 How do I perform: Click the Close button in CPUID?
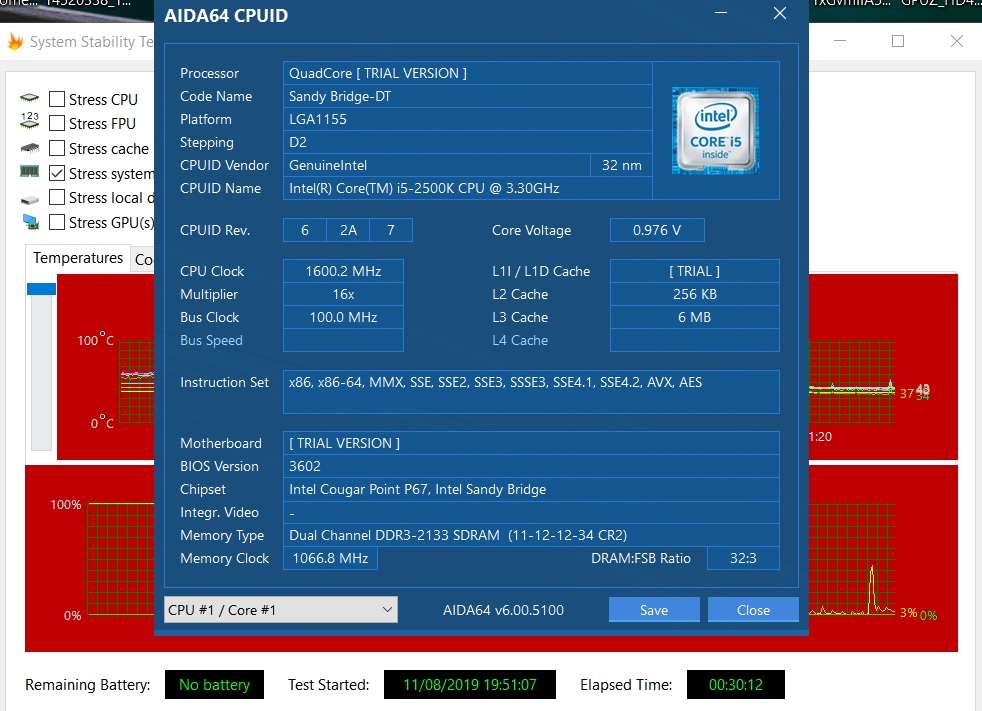[753, 610]
